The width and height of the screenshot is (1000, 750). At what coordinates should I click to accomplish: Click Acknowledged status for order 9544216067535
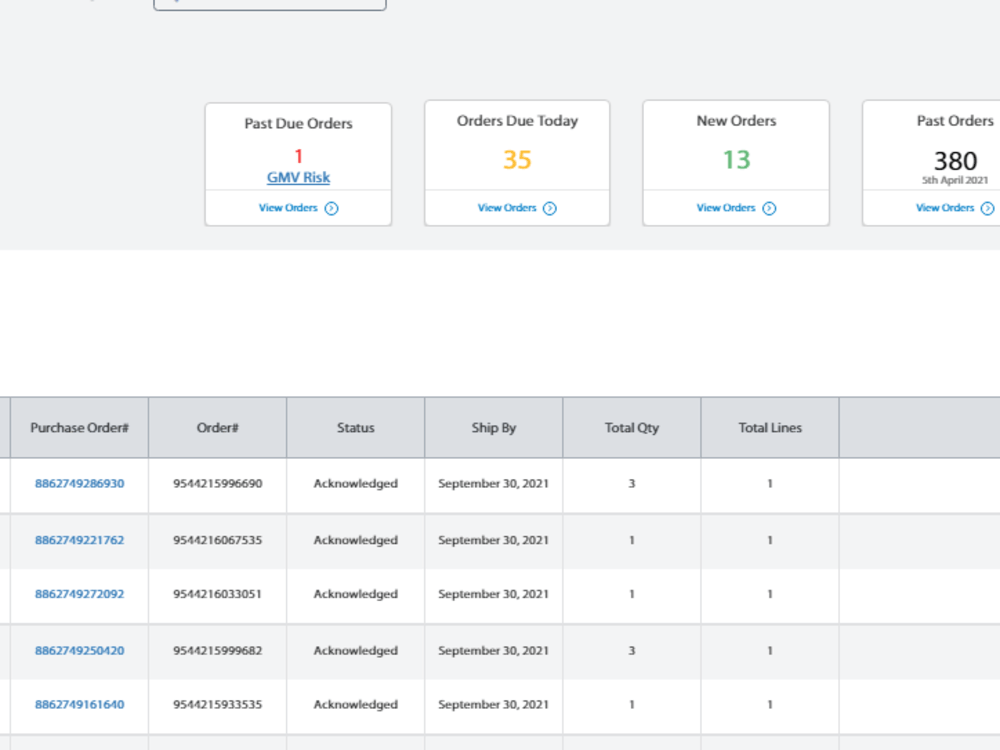point(356,540)
